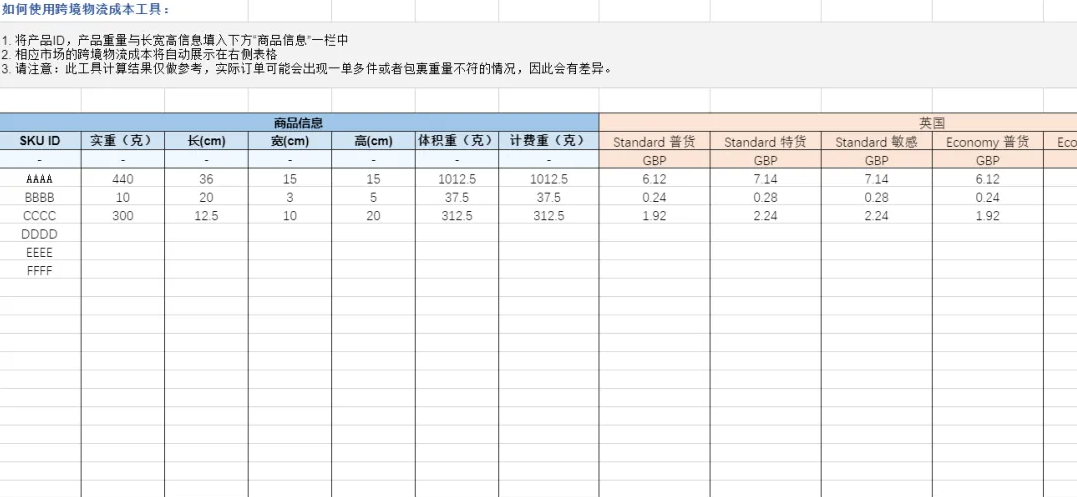Click length cell 20 in BBBB row
Screen dimensions: 1077x497
click(206, 197)
